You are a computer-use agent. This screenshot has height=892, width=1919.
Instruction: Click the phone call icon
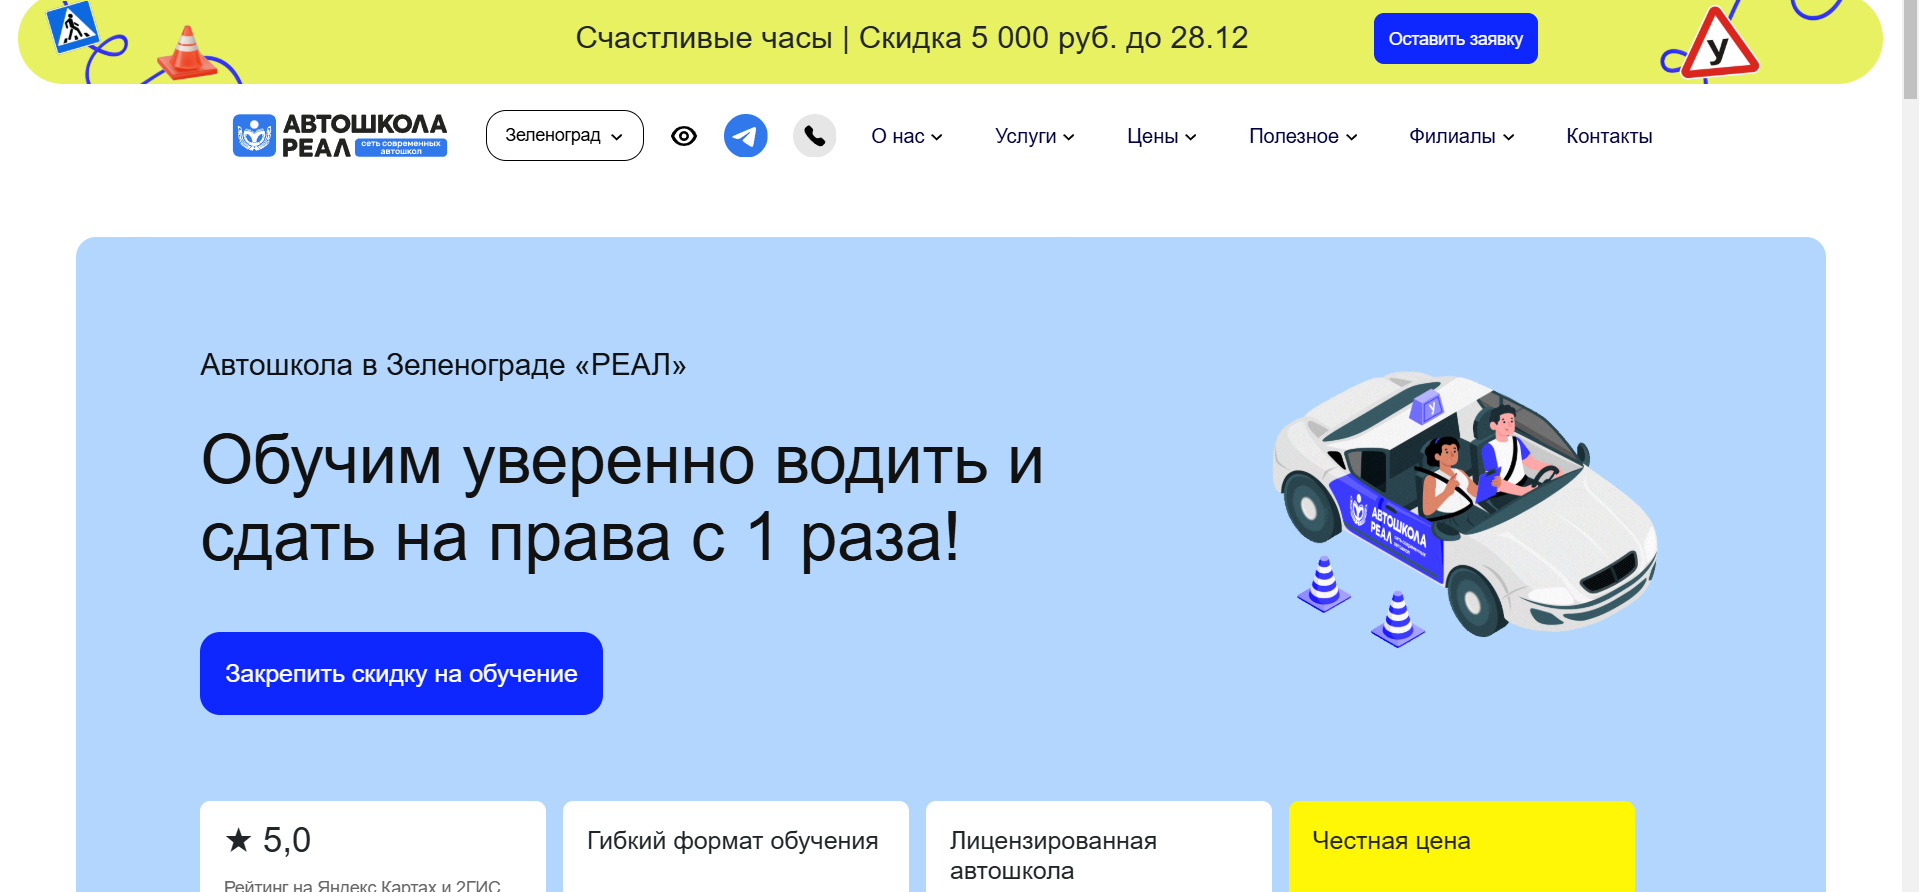(x=815, y=136)
